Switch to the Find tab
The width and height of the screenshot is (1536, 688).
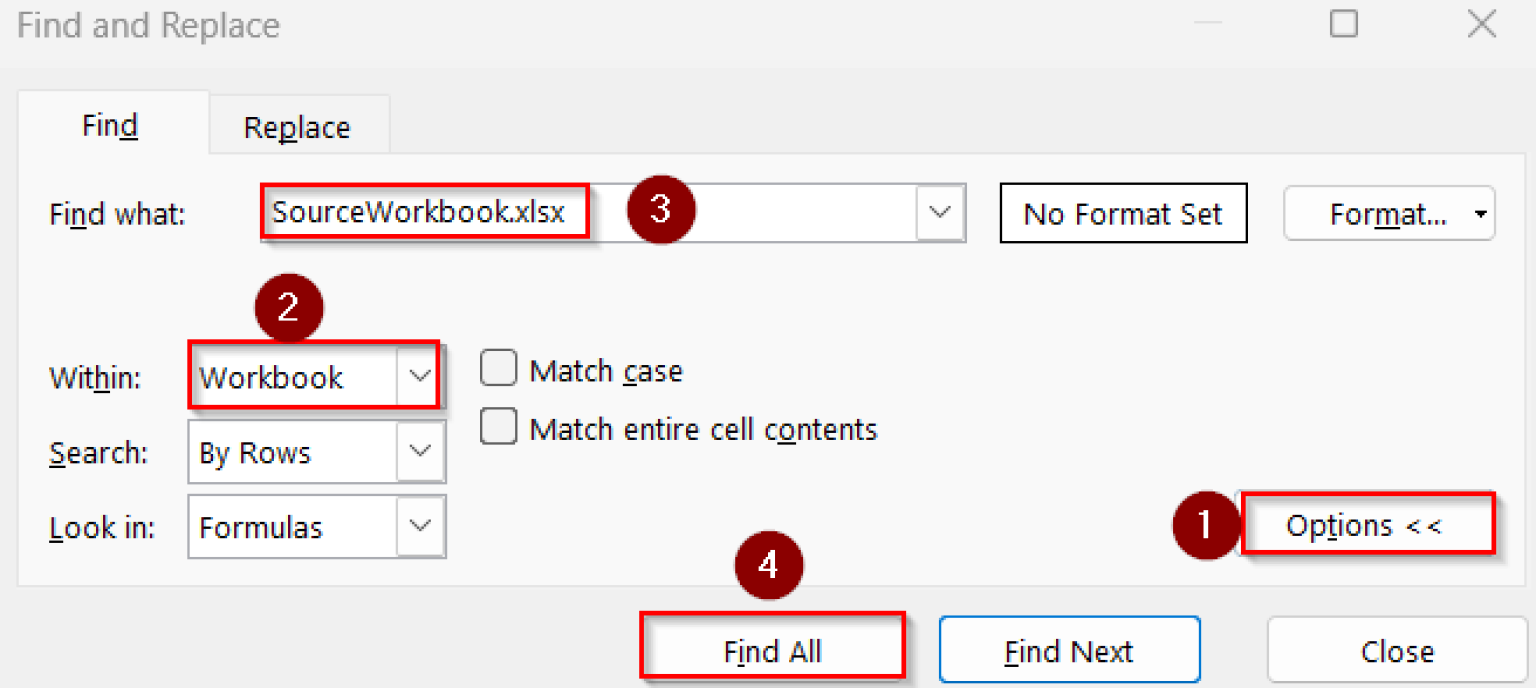pyautogui.click(x=110, y=125)
